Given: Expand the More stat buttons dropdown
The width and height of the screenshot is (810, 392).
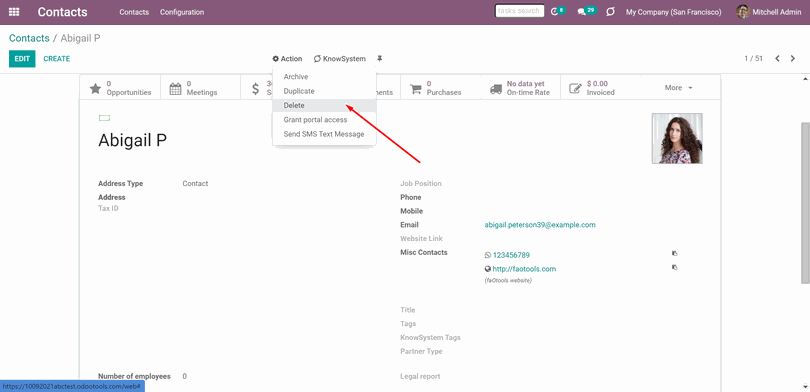Looking at the screenshot, I should click(x=678, y=88).
